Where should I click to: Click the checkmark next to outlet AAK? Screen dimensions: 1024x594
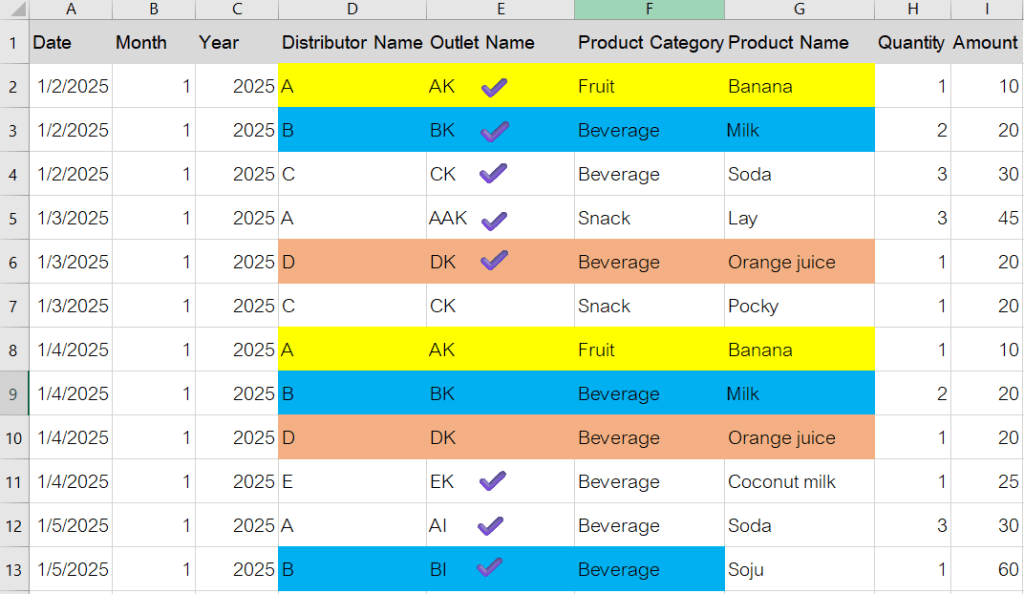(494, 219)
